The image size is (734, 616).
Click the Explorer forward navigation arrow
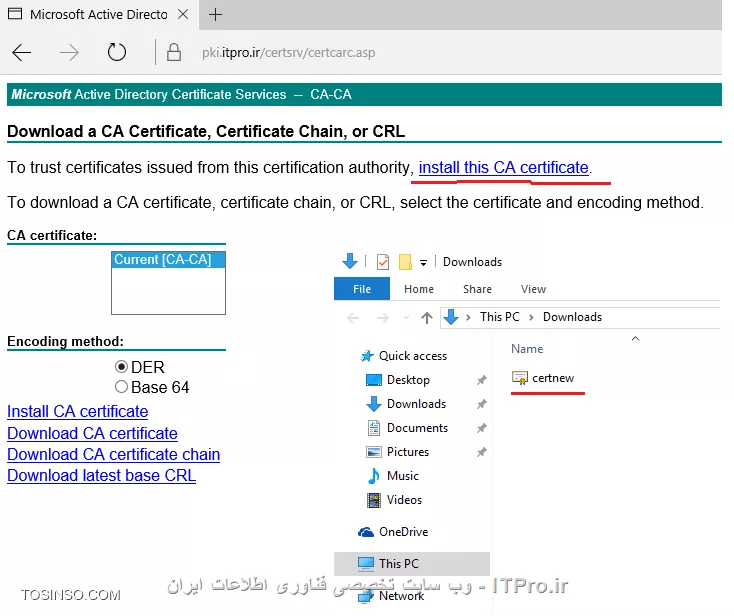coord(383,318)
